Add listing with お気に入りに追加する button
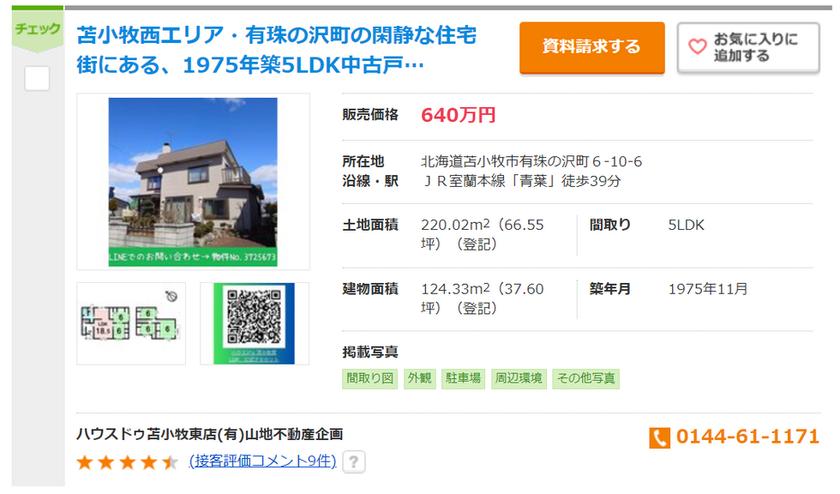This screenshot has height=494, width=840. coord(748,48)
